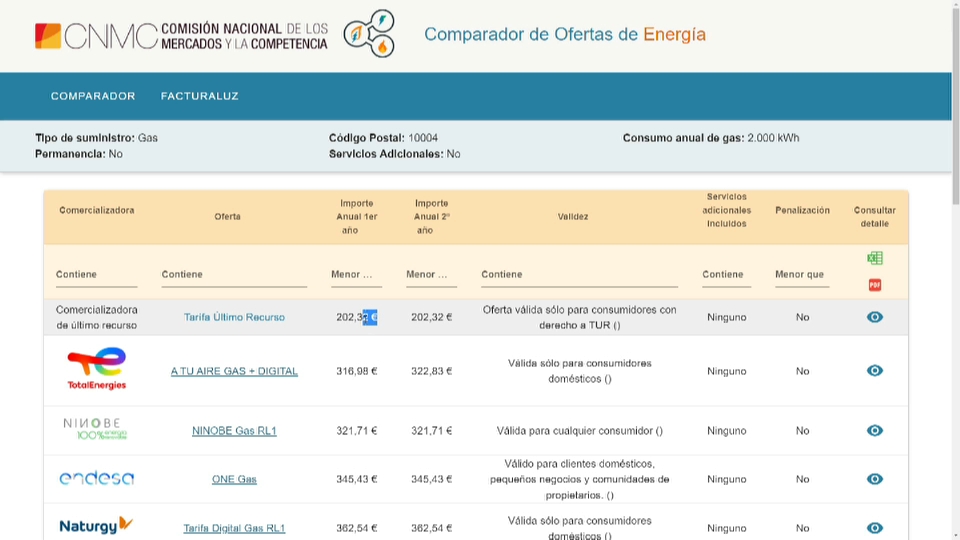Click 'Válida para cualquier consumidor ()' text

tap(579, 431)
